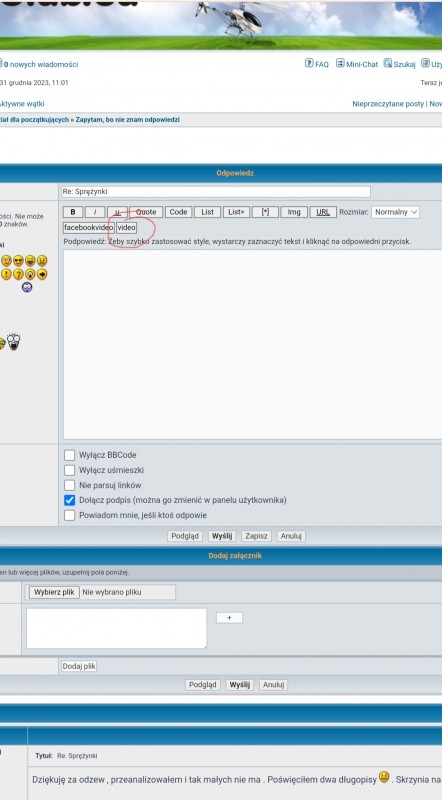442x800 pixels.
Task: Open the Szukaj search link
Action: click(x=404, y=64)
